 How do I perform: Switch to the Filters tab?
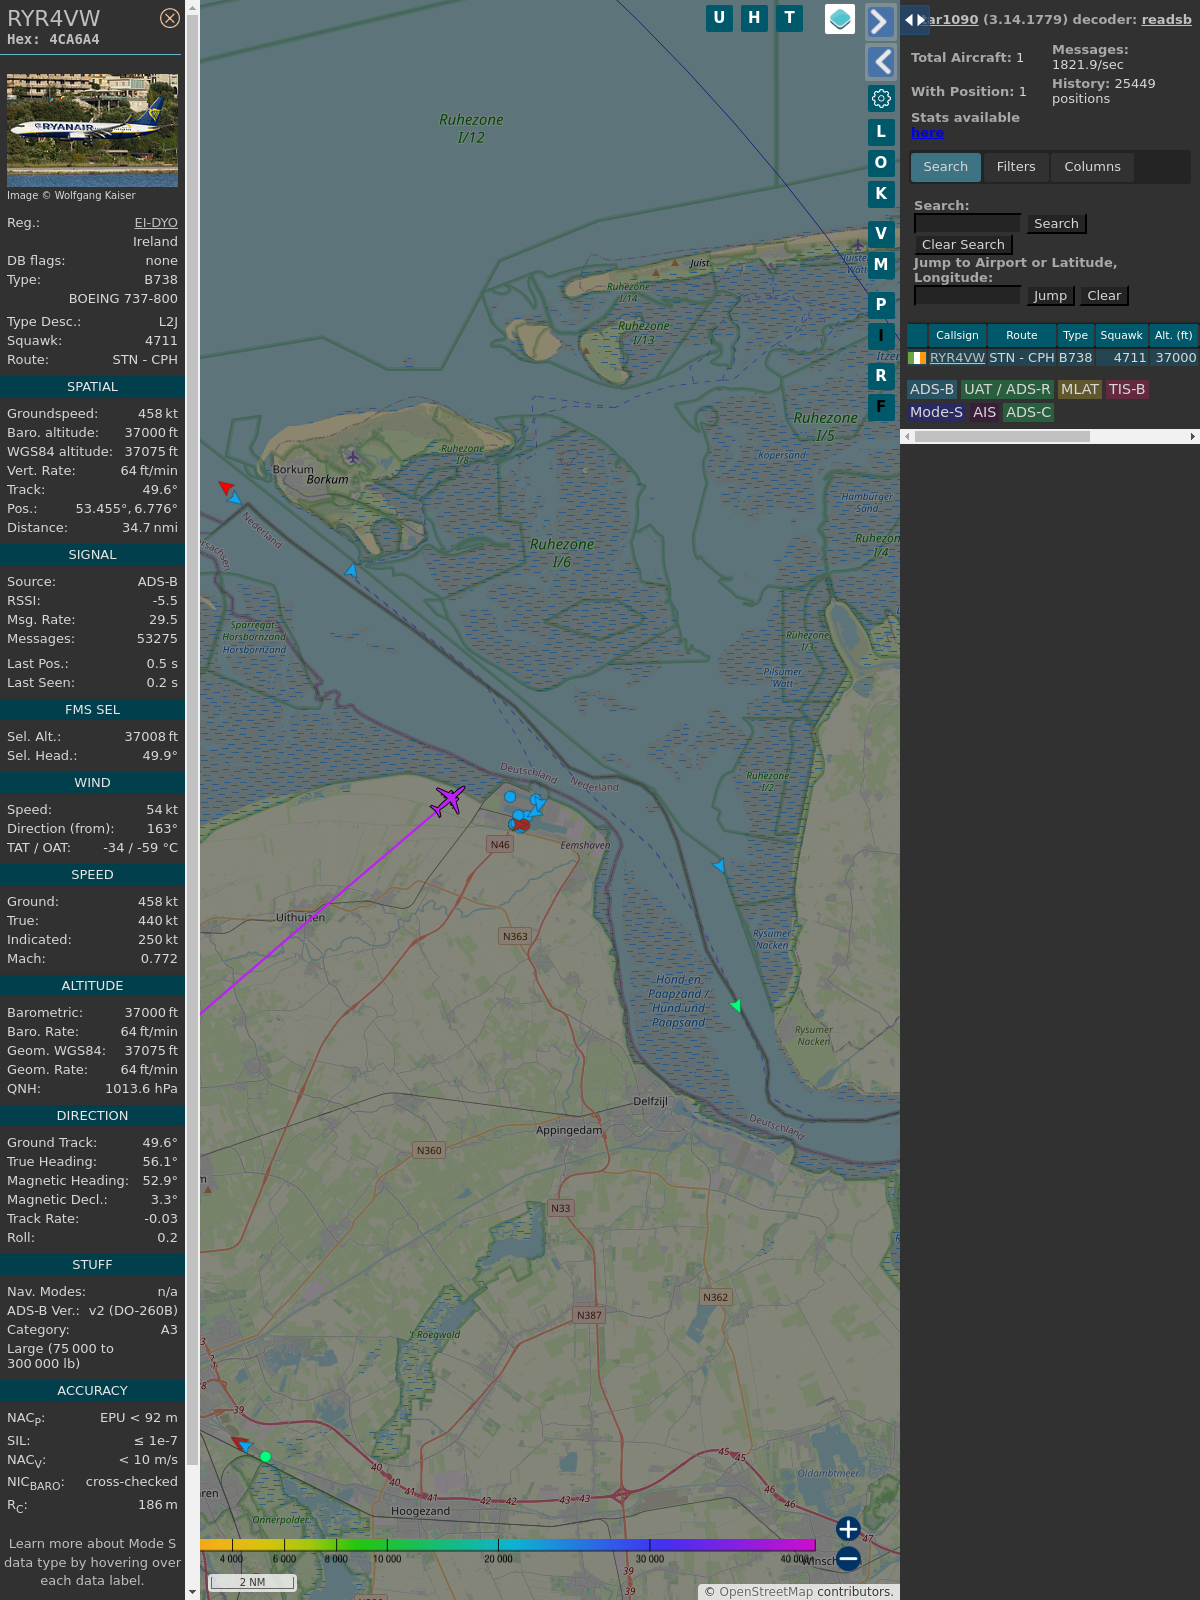(x=1016, y=167)
